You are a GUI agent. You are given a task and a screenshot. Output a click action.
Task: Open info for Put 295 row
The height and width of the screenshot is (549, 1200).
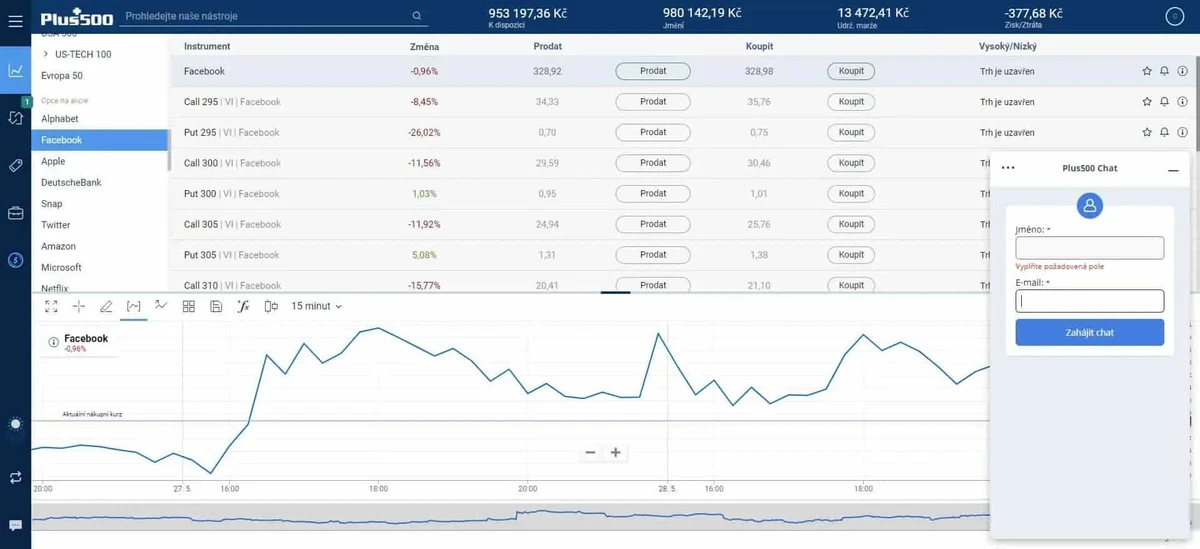(1182, 132)
